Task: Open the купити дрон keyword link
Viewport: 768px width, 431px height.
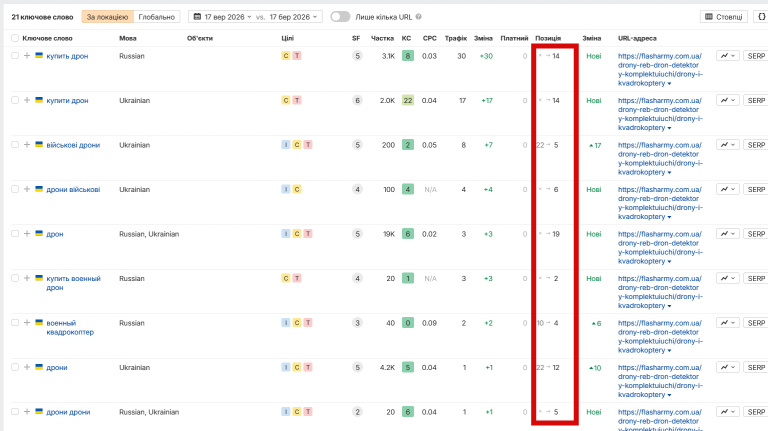Action: point(67,100)
